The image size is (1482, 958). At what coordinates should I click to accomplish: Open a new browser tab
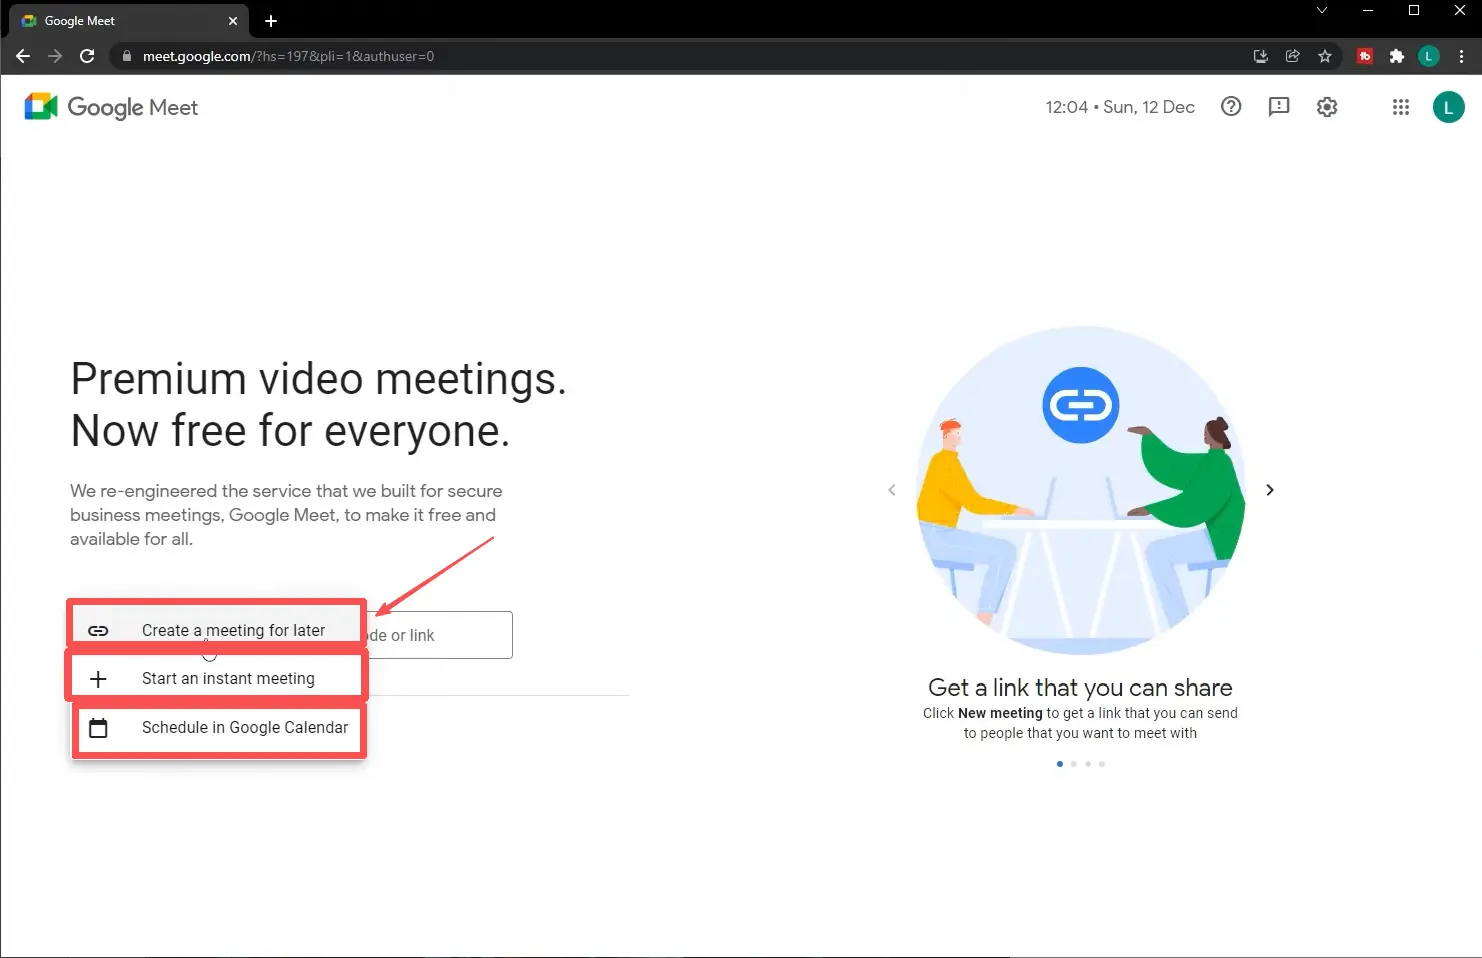tap(270, 20)
